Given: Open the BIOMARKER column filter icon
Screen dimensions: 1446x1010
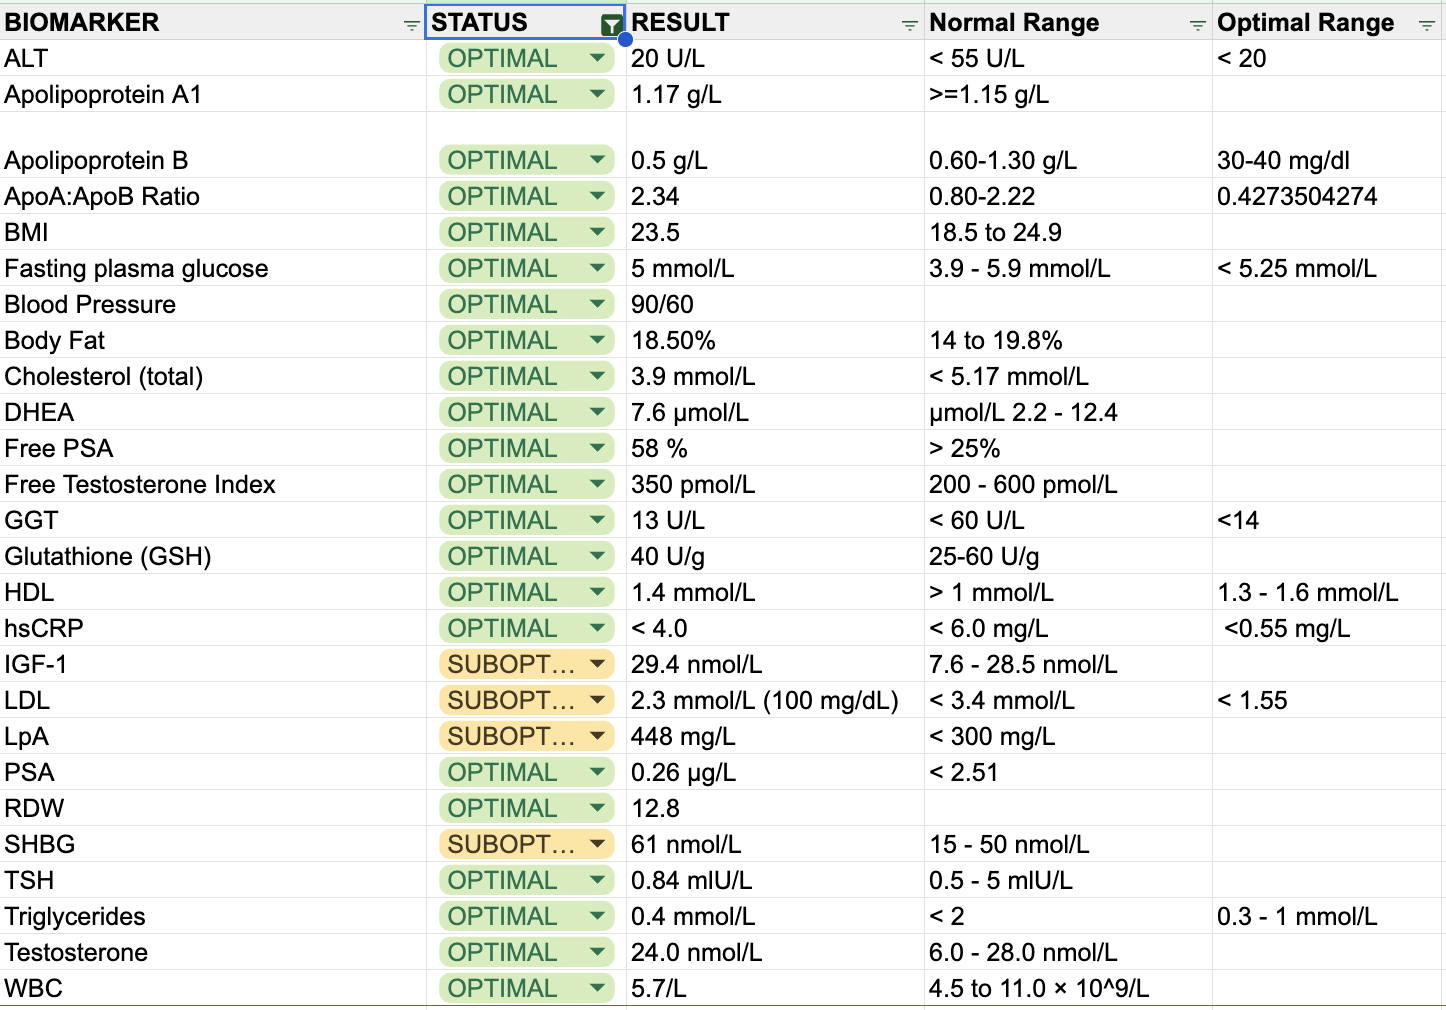Looking at the screenshot, I should point(411,24).
